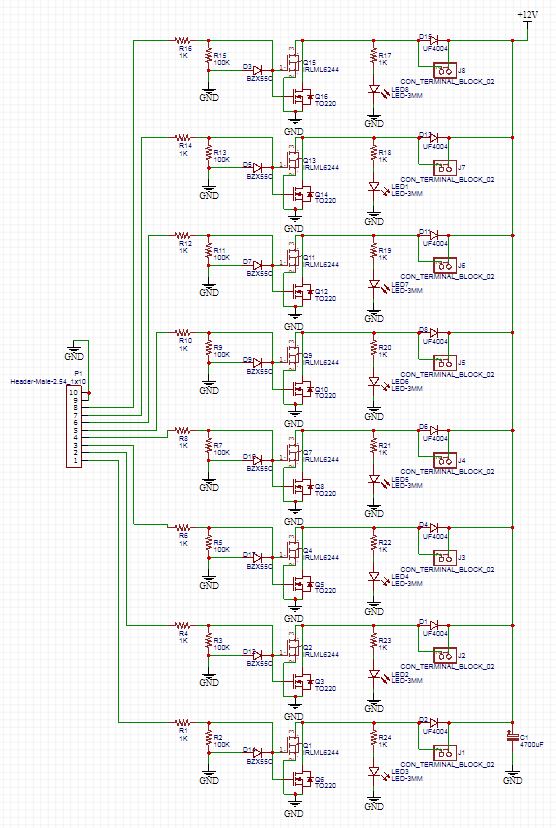
Task: Click the 4700uF value text
Action: 531,744
